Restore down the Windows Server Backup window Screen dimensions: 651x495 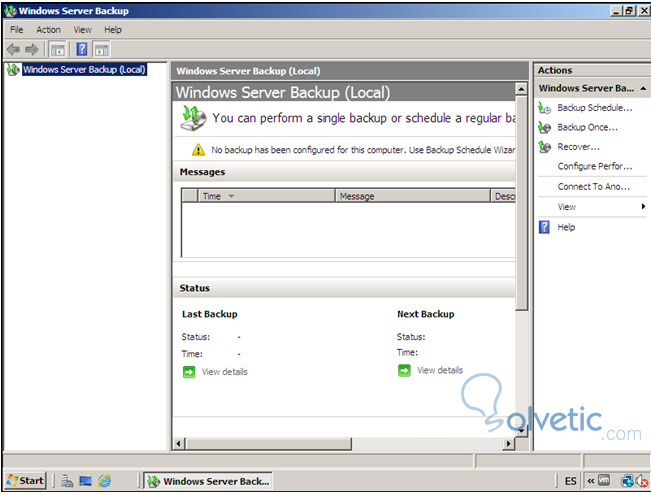(x=630, y=11)
